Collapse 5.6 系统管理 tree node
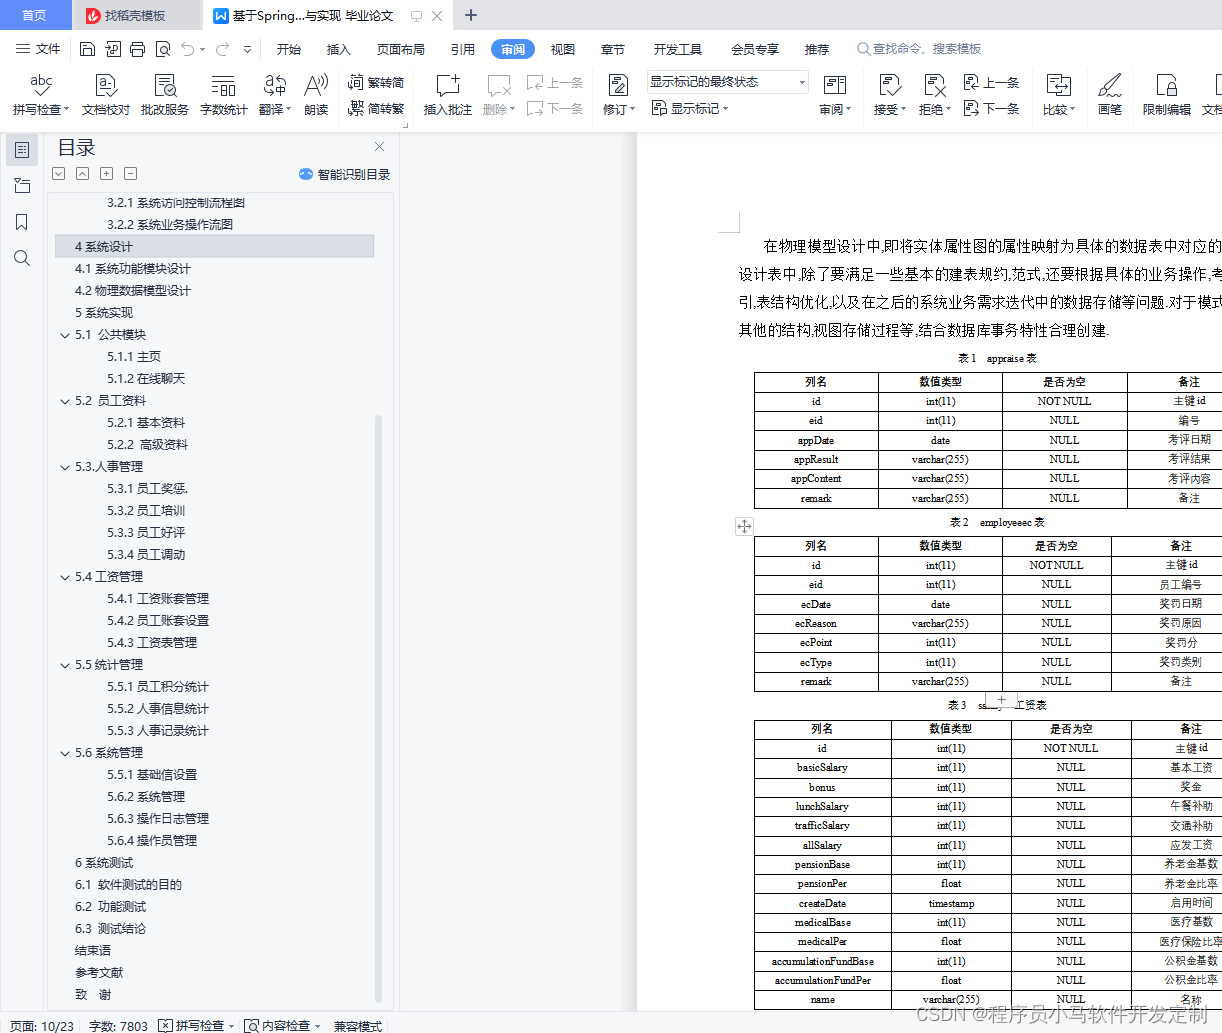 (x=65, y=753)
